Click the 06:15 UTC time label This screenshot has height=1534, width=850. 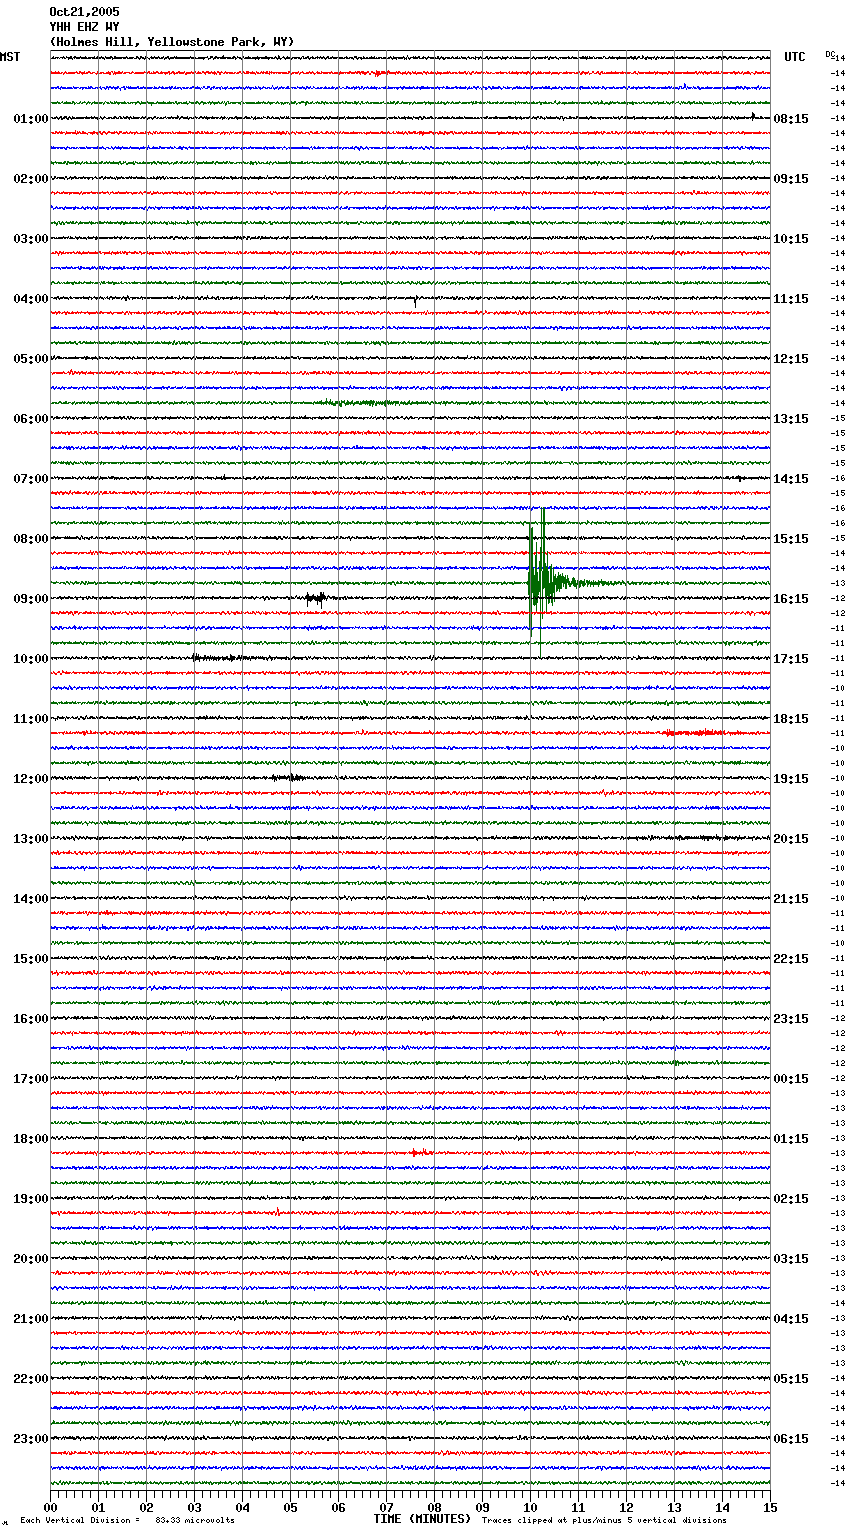click(791, 1439)
